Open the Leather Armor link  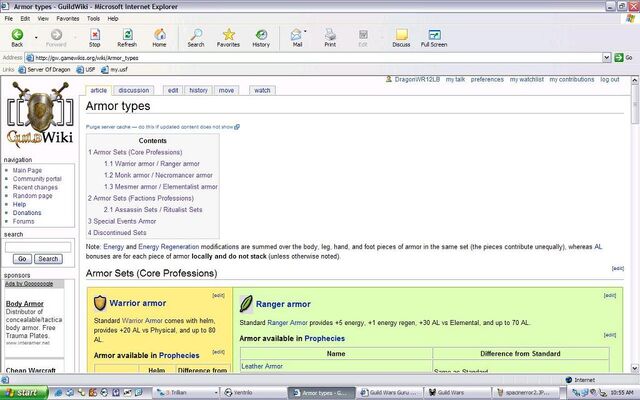pyautogui.click(x=262, y=366)
